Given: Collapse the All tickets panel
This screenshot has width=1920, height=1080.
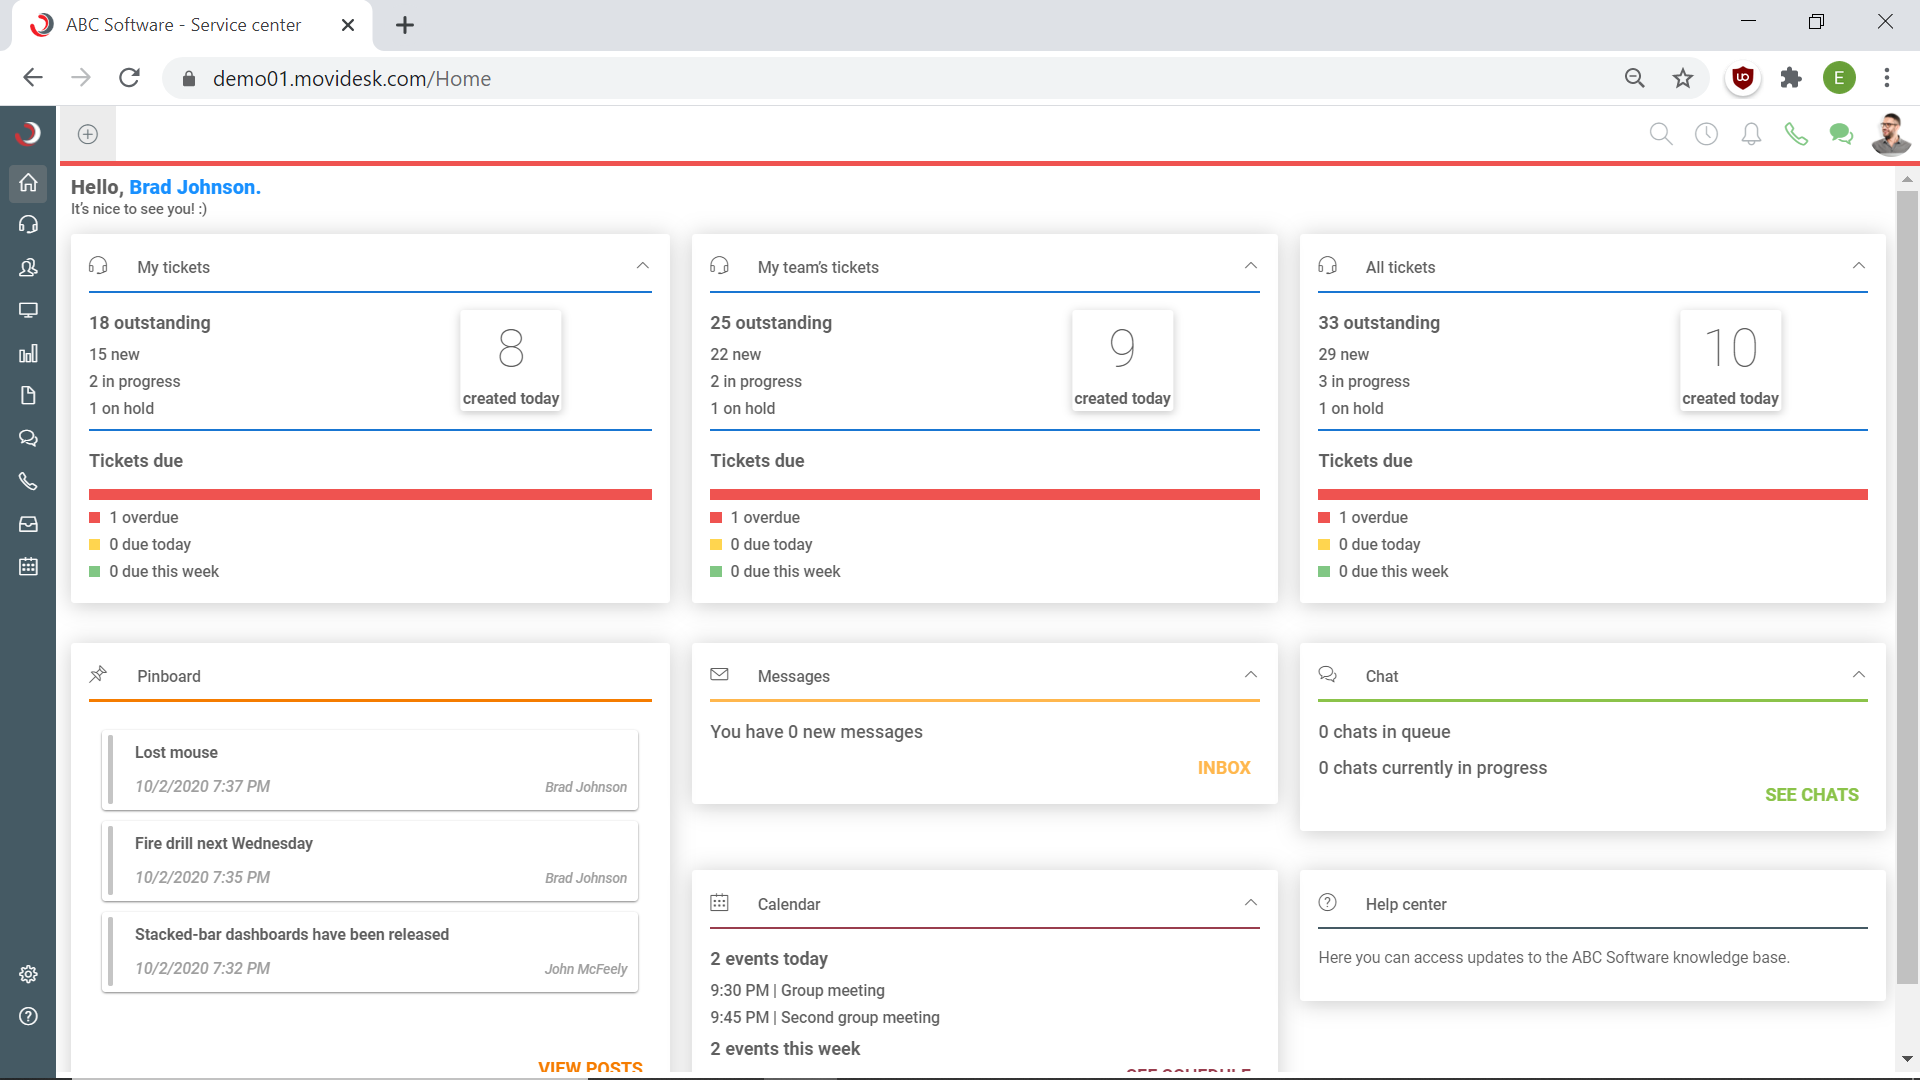Looking at the screenshot, I should point(1859,266).
